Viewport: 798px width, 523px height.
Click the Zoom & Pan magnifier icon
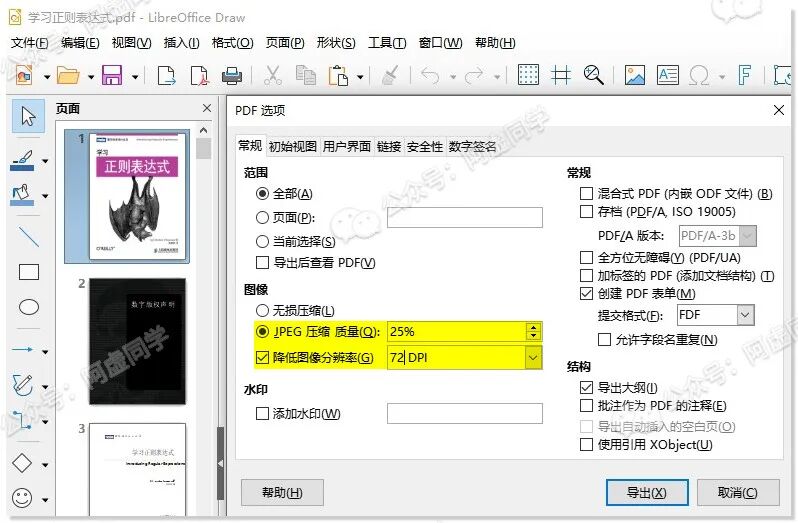tap(593, 75)
